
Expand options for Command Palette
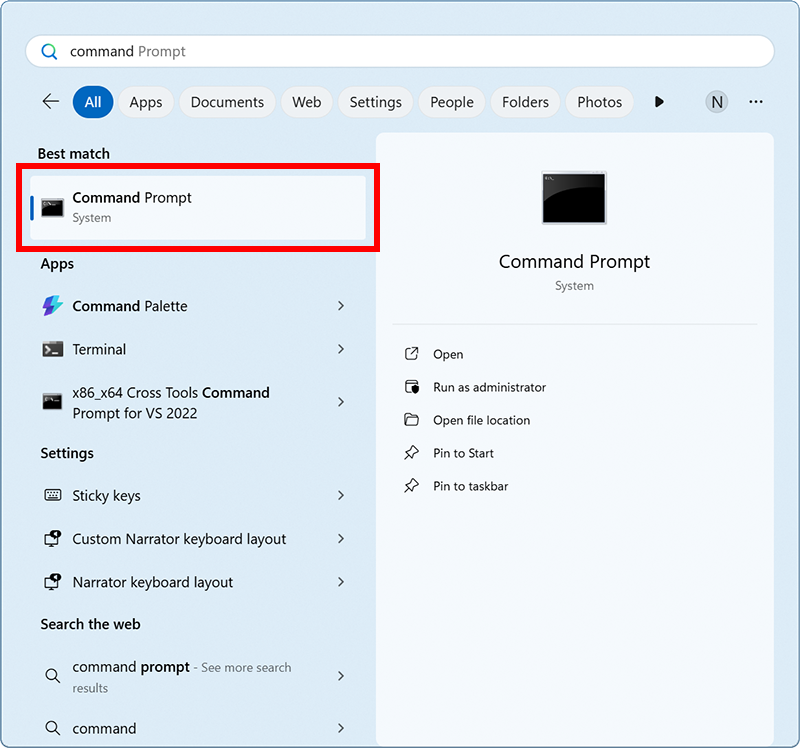point(340,306)
